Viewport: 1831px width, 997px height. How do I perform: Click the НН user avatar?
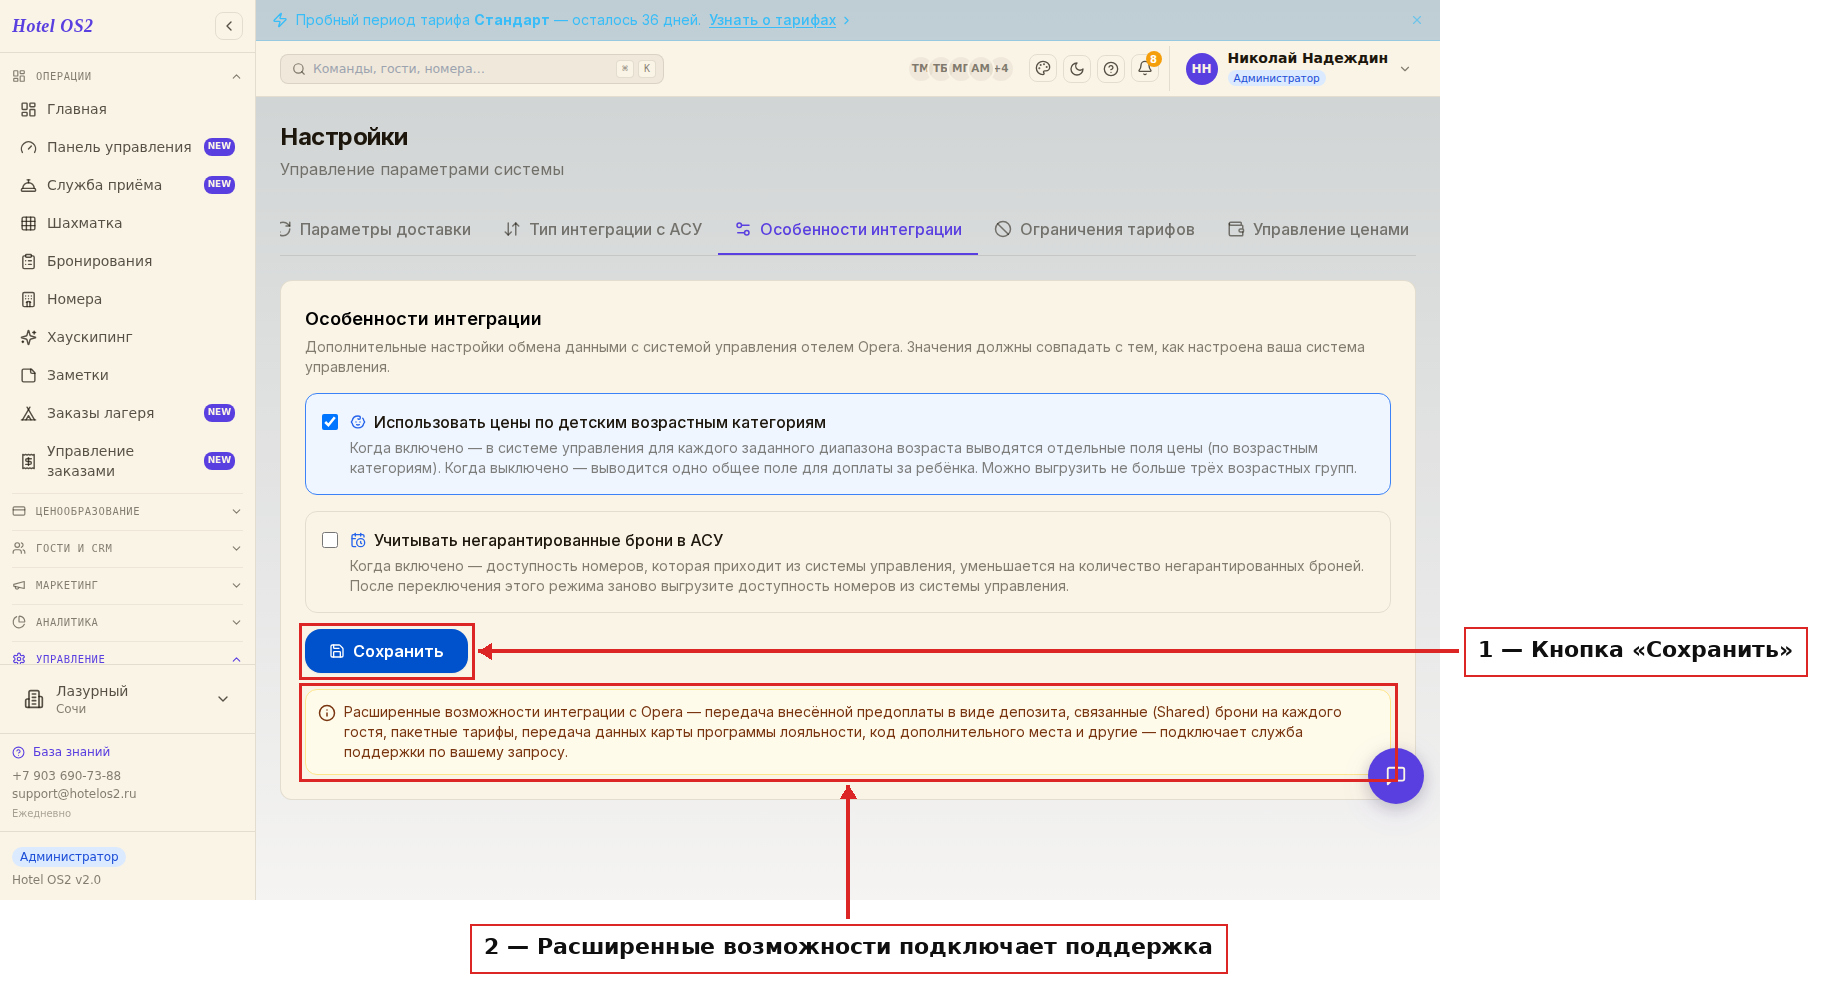tap(1202, 69)
